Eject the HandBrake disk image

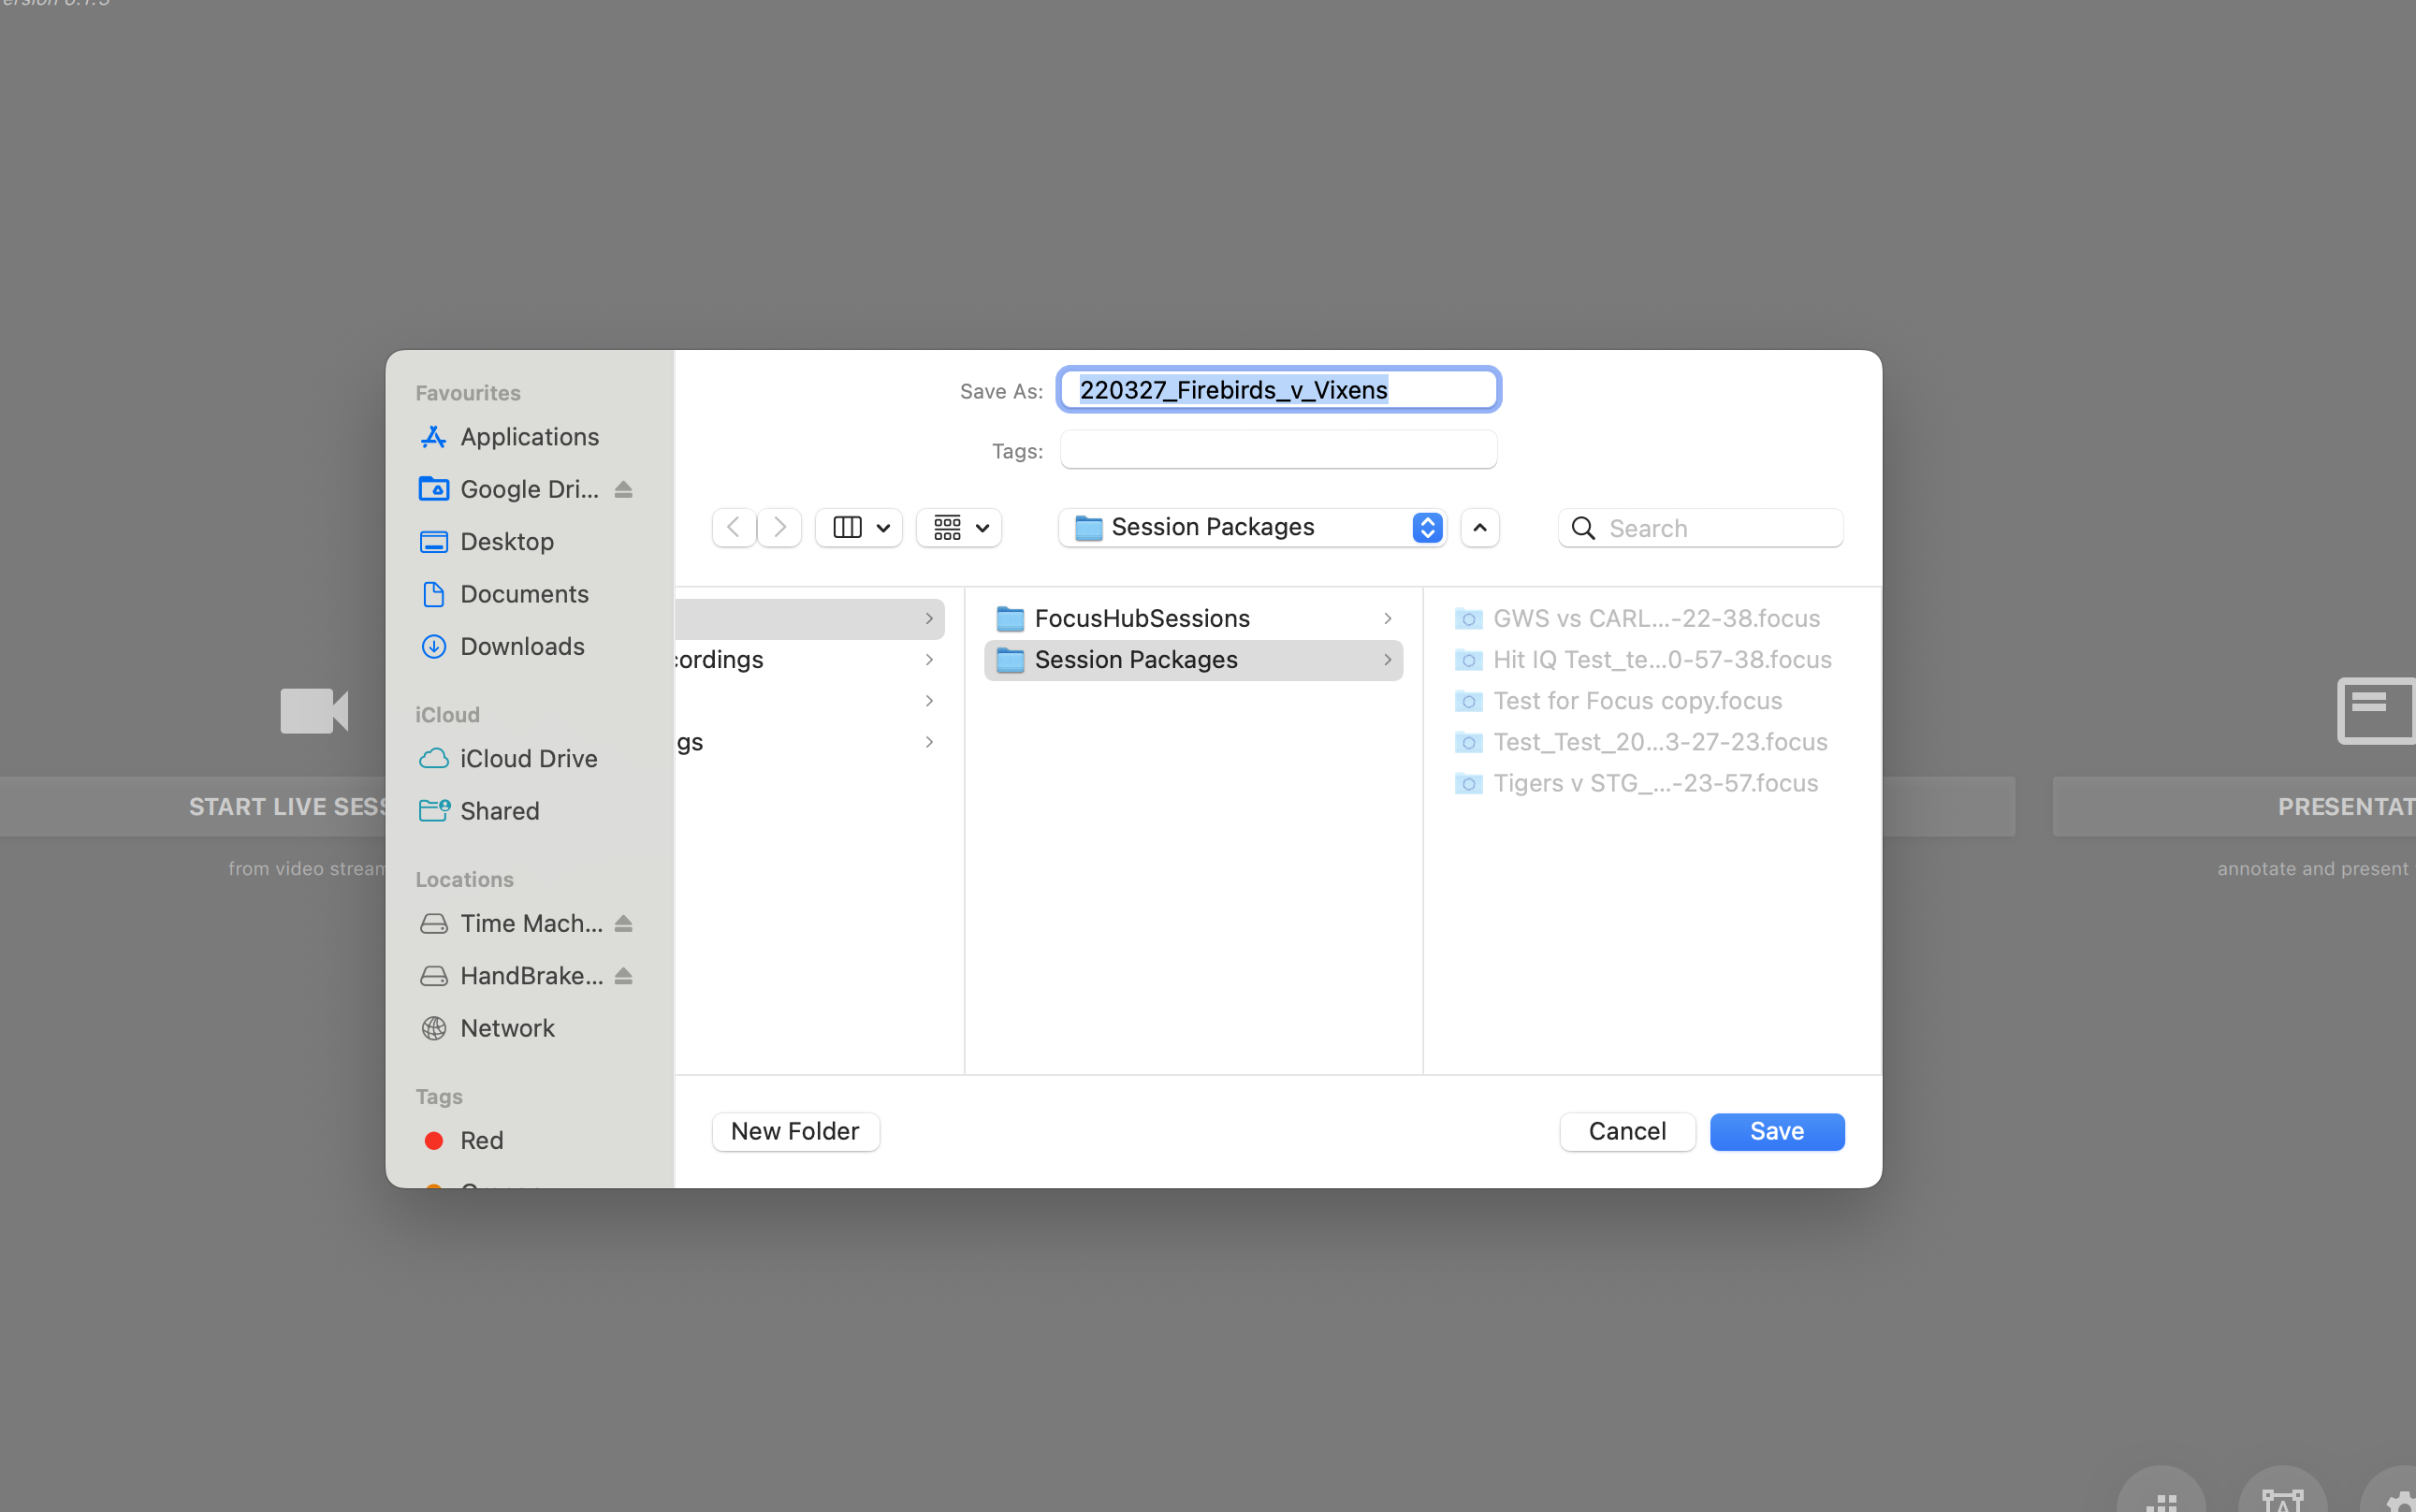pyautogui.click(x=623, y=976)
